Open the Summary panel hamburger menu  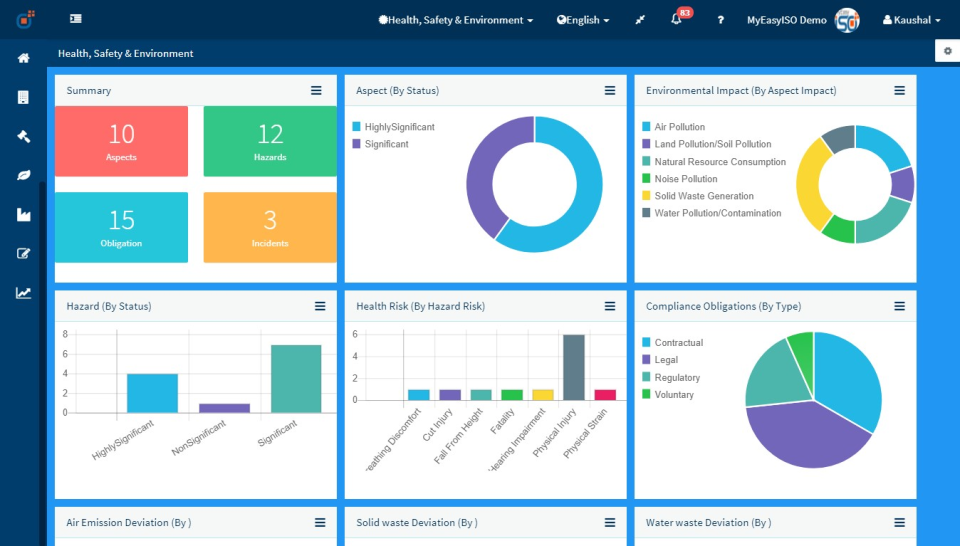(x=316, y=90)
